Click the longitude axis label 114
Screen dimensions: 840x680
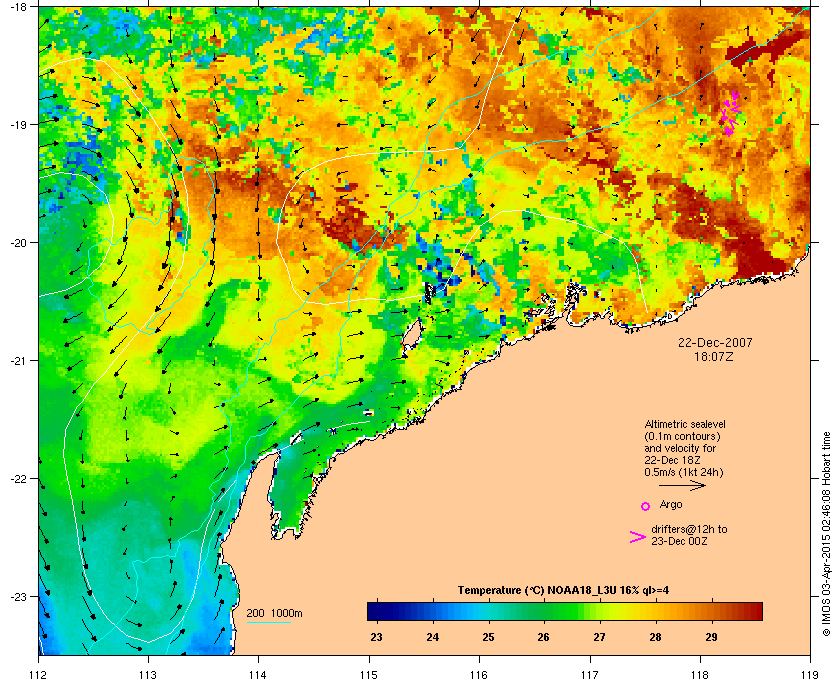259,674
